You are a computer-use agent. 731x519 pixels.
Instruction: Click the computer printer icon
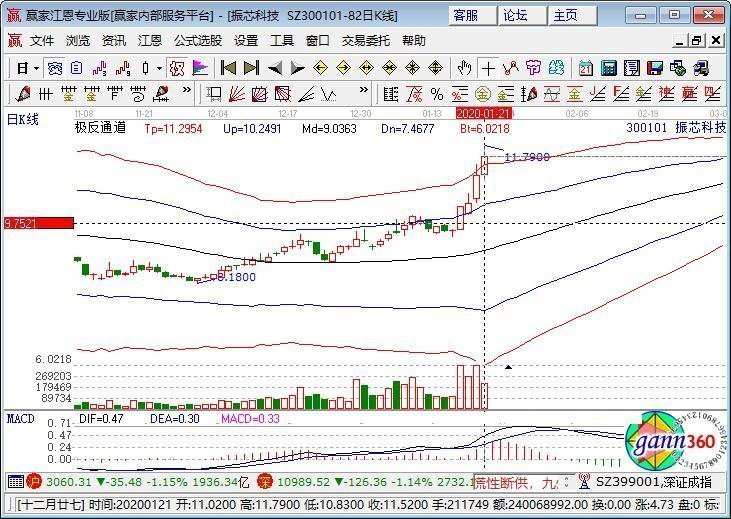701,69
